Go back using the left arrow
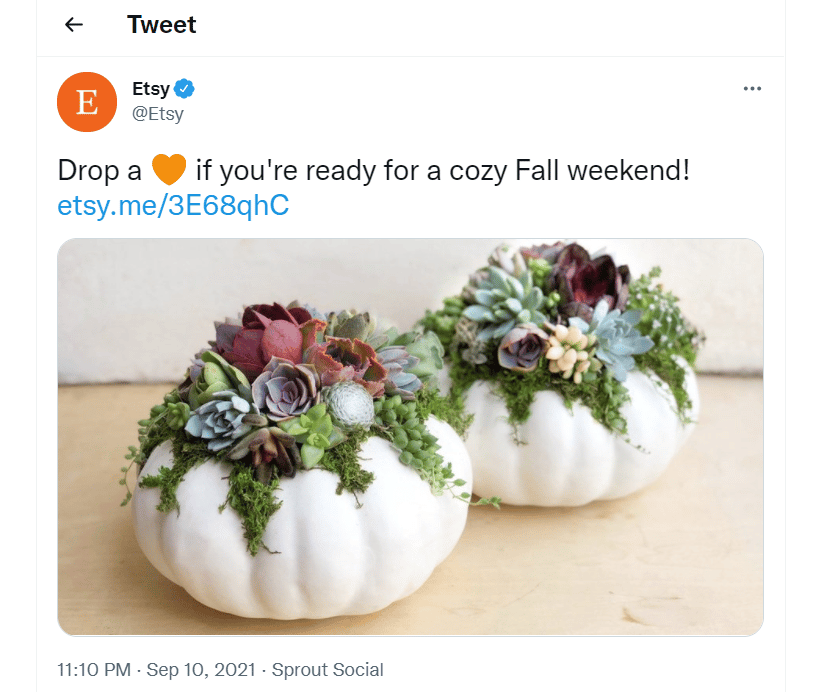Screen dimensions: 822x692 click(74, 25)
